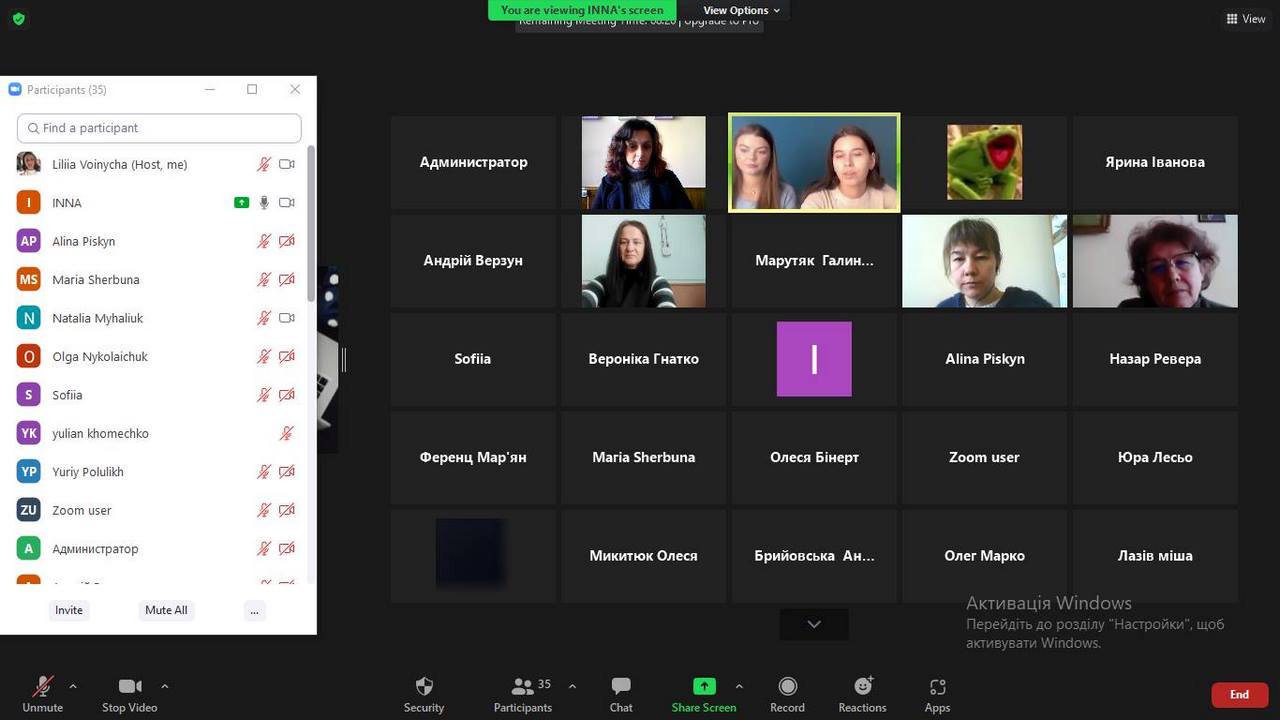1280x720 pixels.
Task: Click Sofiia's S avatar in the list
Action: pos(28,395)
